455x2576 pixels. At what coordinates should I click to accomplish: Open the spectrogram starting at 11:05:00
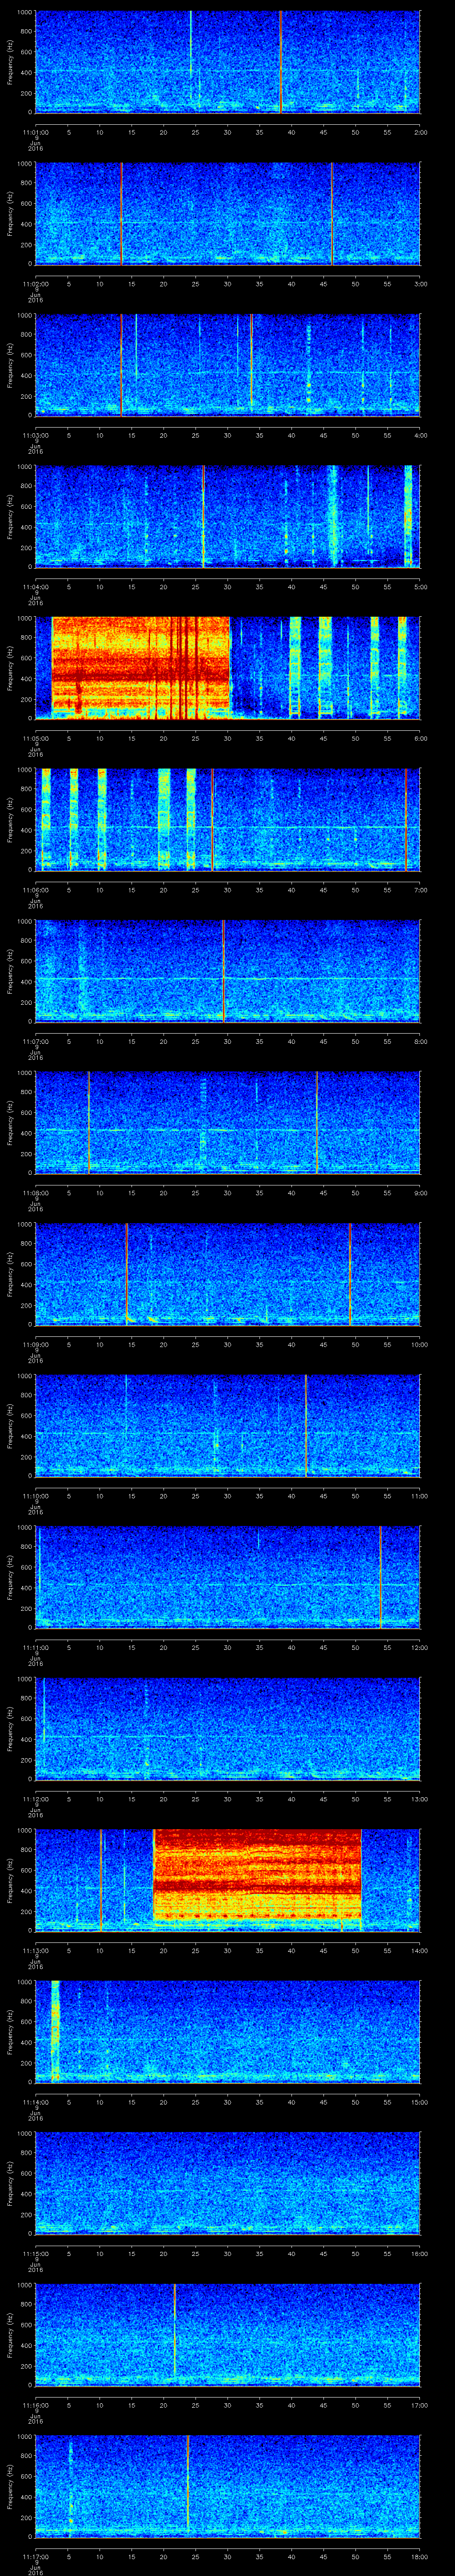(228, 668)
